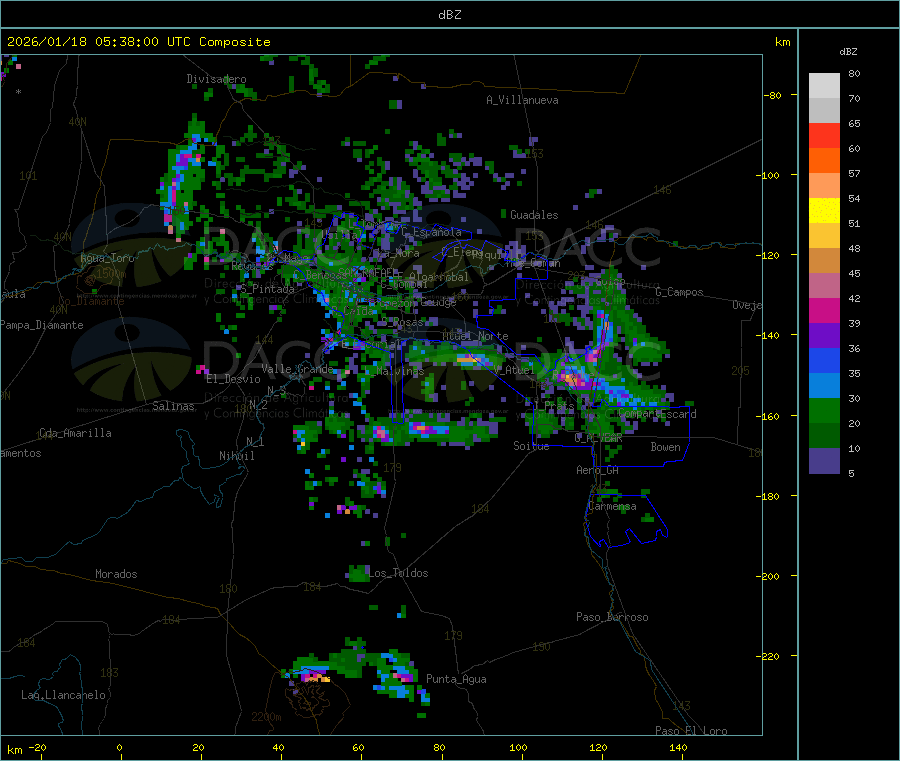Click the Los_Toldos map label

click(x=398, y=573)
